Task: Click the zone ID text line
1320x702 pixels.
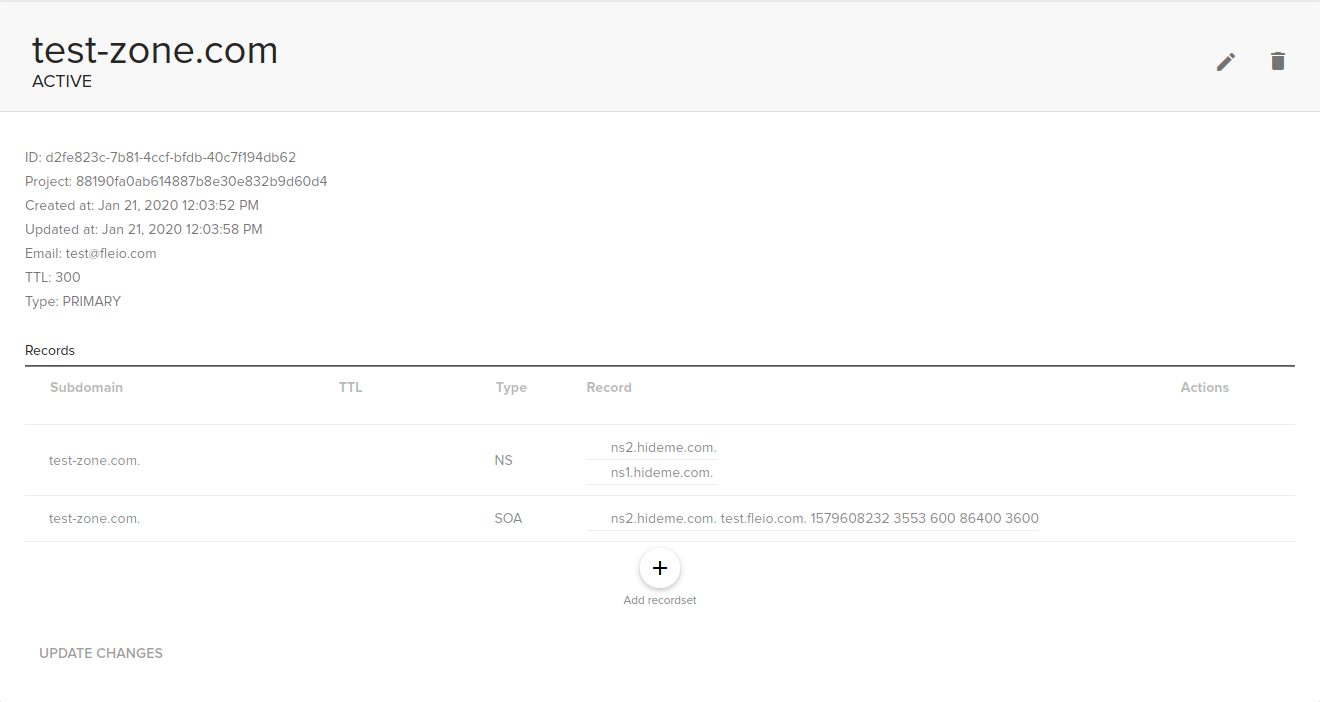Action: click(x=160, y=157)
